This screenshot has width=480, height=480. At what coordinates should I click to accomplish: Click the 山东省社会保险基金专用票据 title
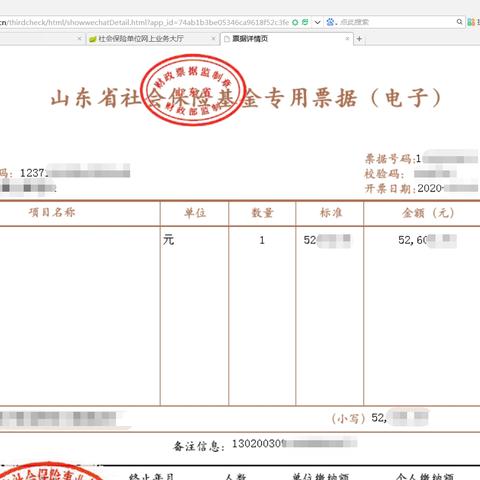(246, 98)
